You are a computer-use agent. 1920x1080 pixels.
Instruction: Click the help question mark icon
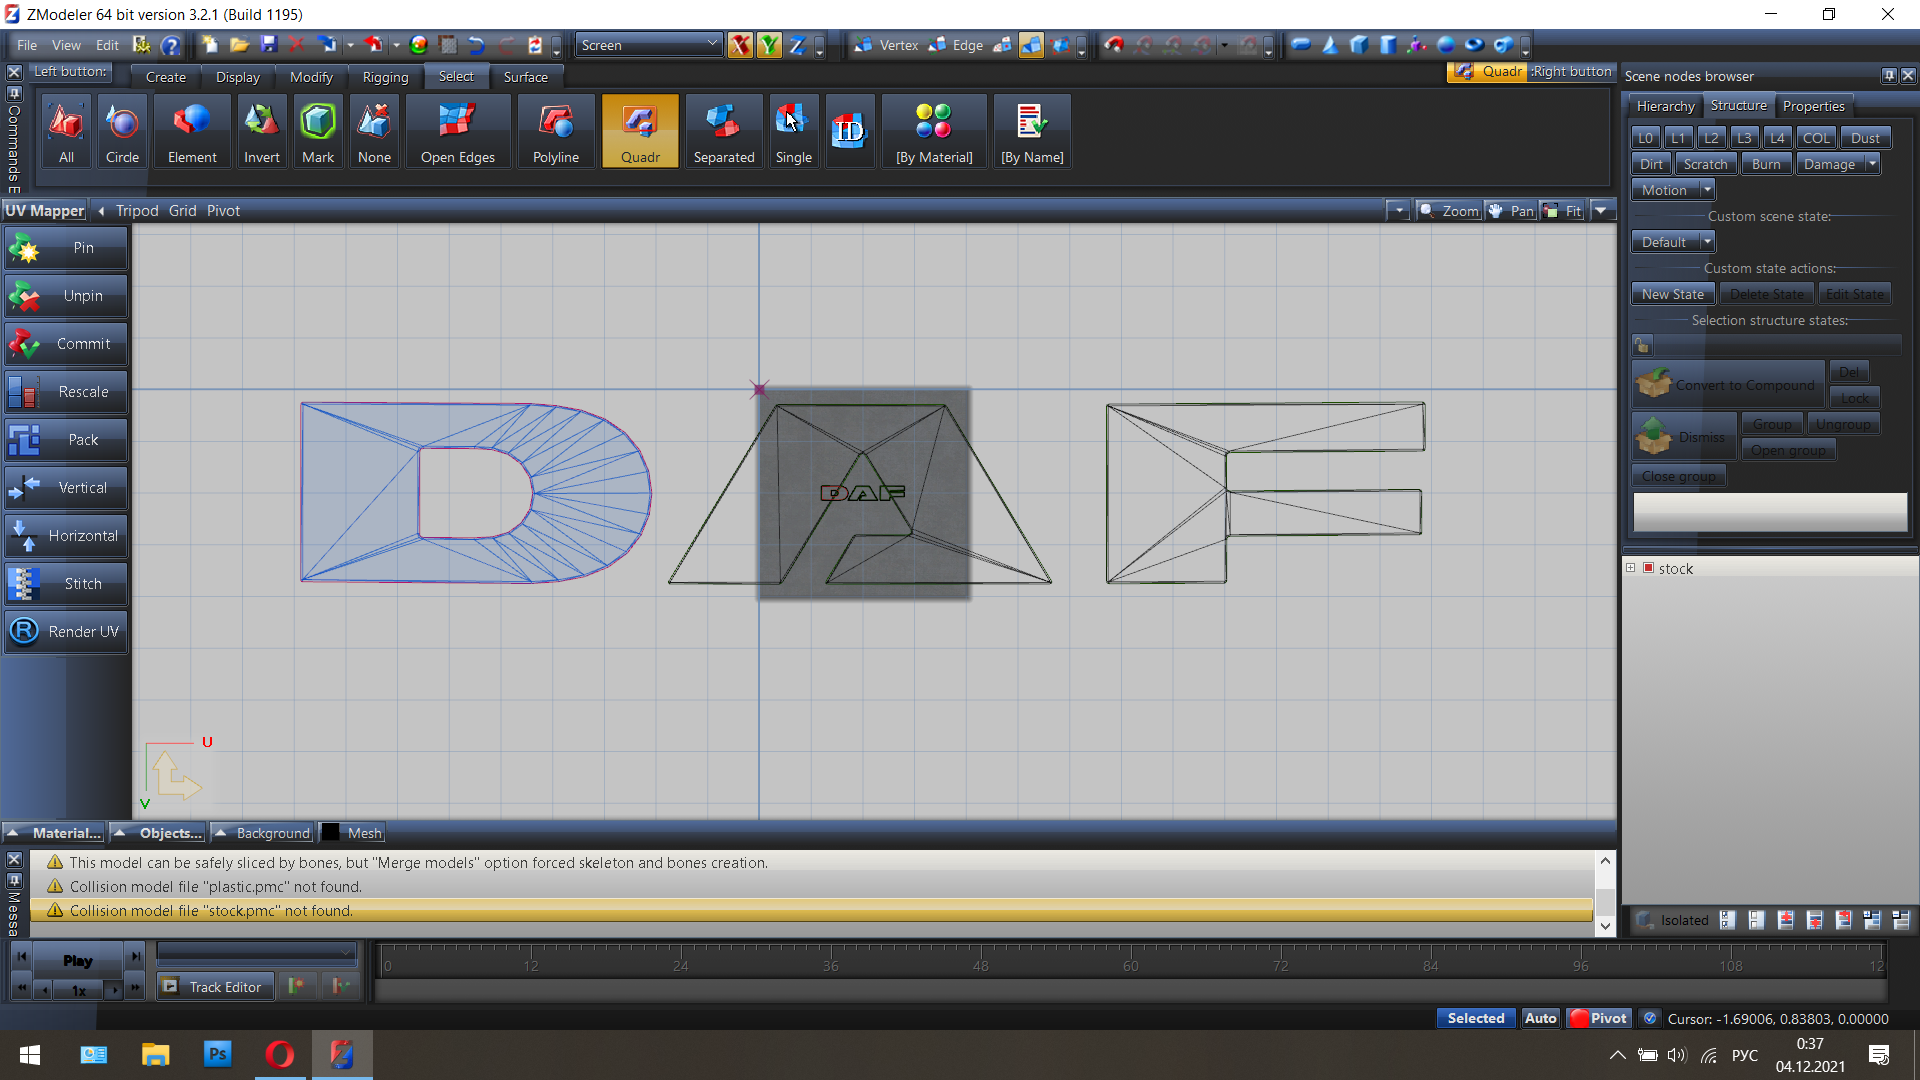pyautogui.click(x=171, y=45)
